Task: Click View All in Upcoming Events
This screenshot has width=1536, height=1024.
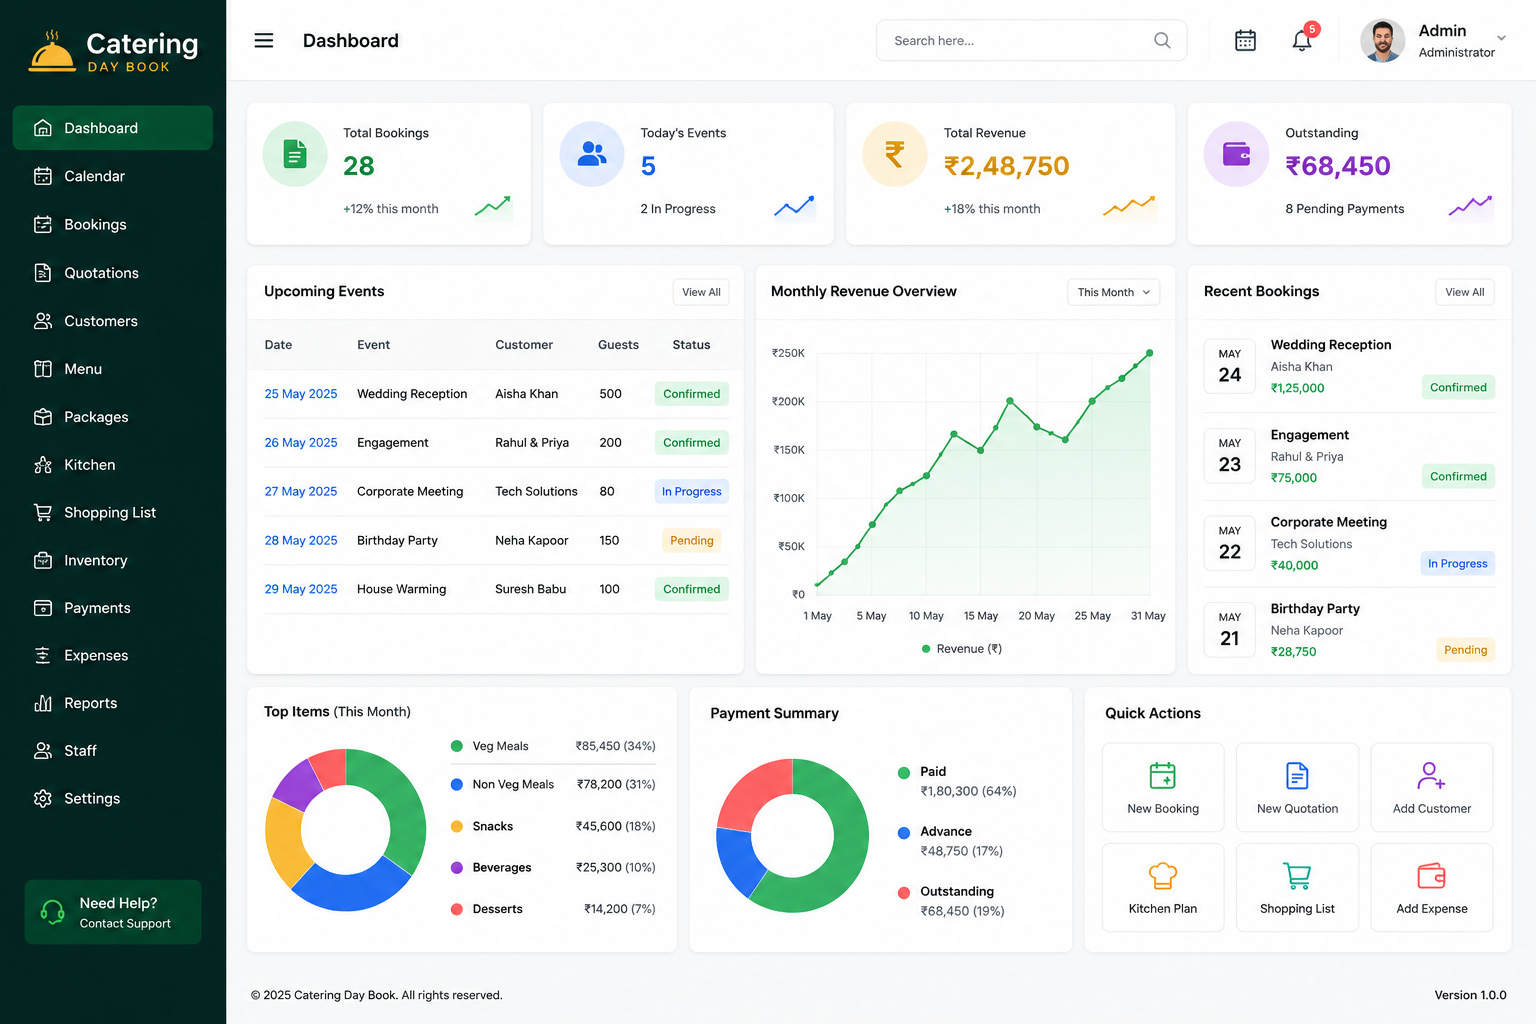Action: pos(701,292)
